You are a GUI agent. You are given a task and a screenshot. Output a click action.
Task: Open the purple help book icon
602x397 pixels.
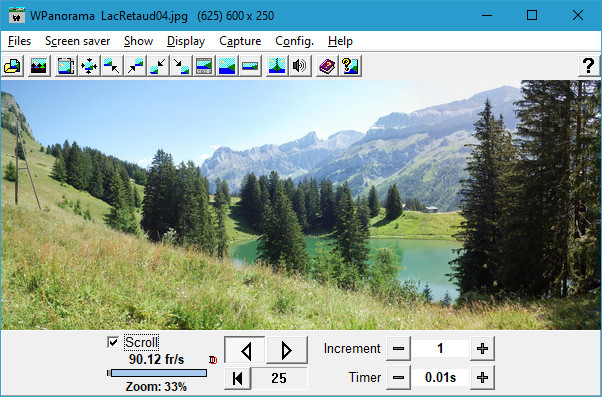pyautogui.click(x=327, y=66)
